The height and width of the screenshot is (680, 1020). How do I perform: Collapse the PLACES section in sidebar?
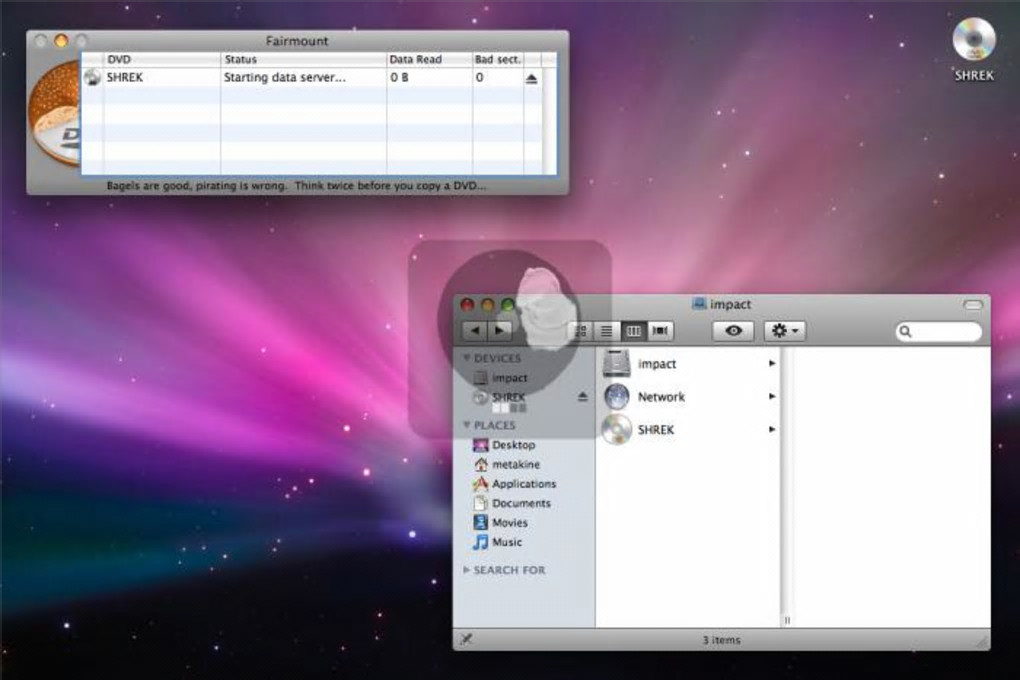466,425
